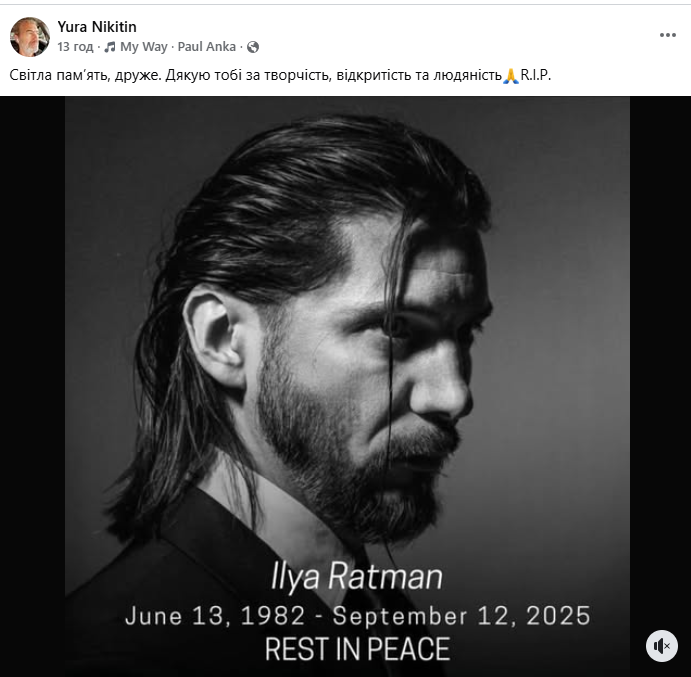Viewport: 691px width, 677px height.
Task: Click the "R.I.P." text in the post
Action: 536,76
